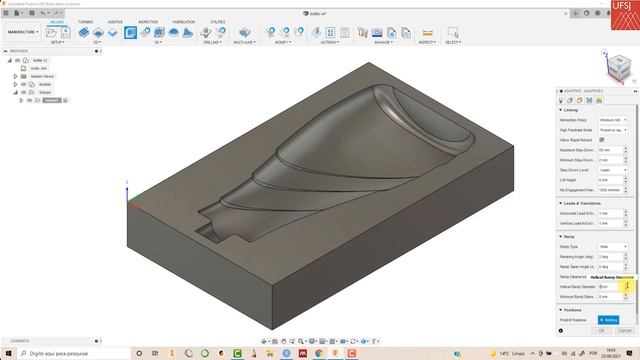Viewport: 640px width, 360px height.
Task: Open the MANUFACTURE workspace dropdown
Action: 23,32
